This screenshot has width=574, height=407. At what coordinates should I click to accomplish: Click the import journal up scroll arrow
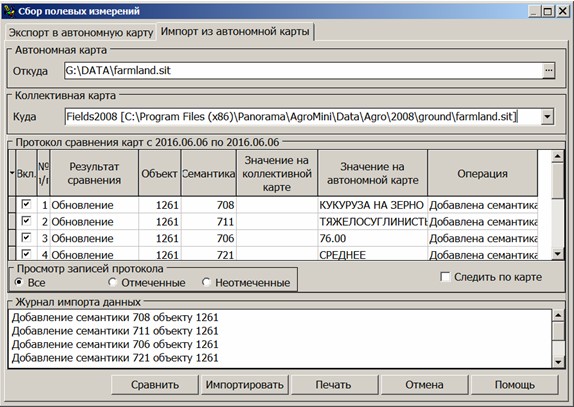coord(558,315)
